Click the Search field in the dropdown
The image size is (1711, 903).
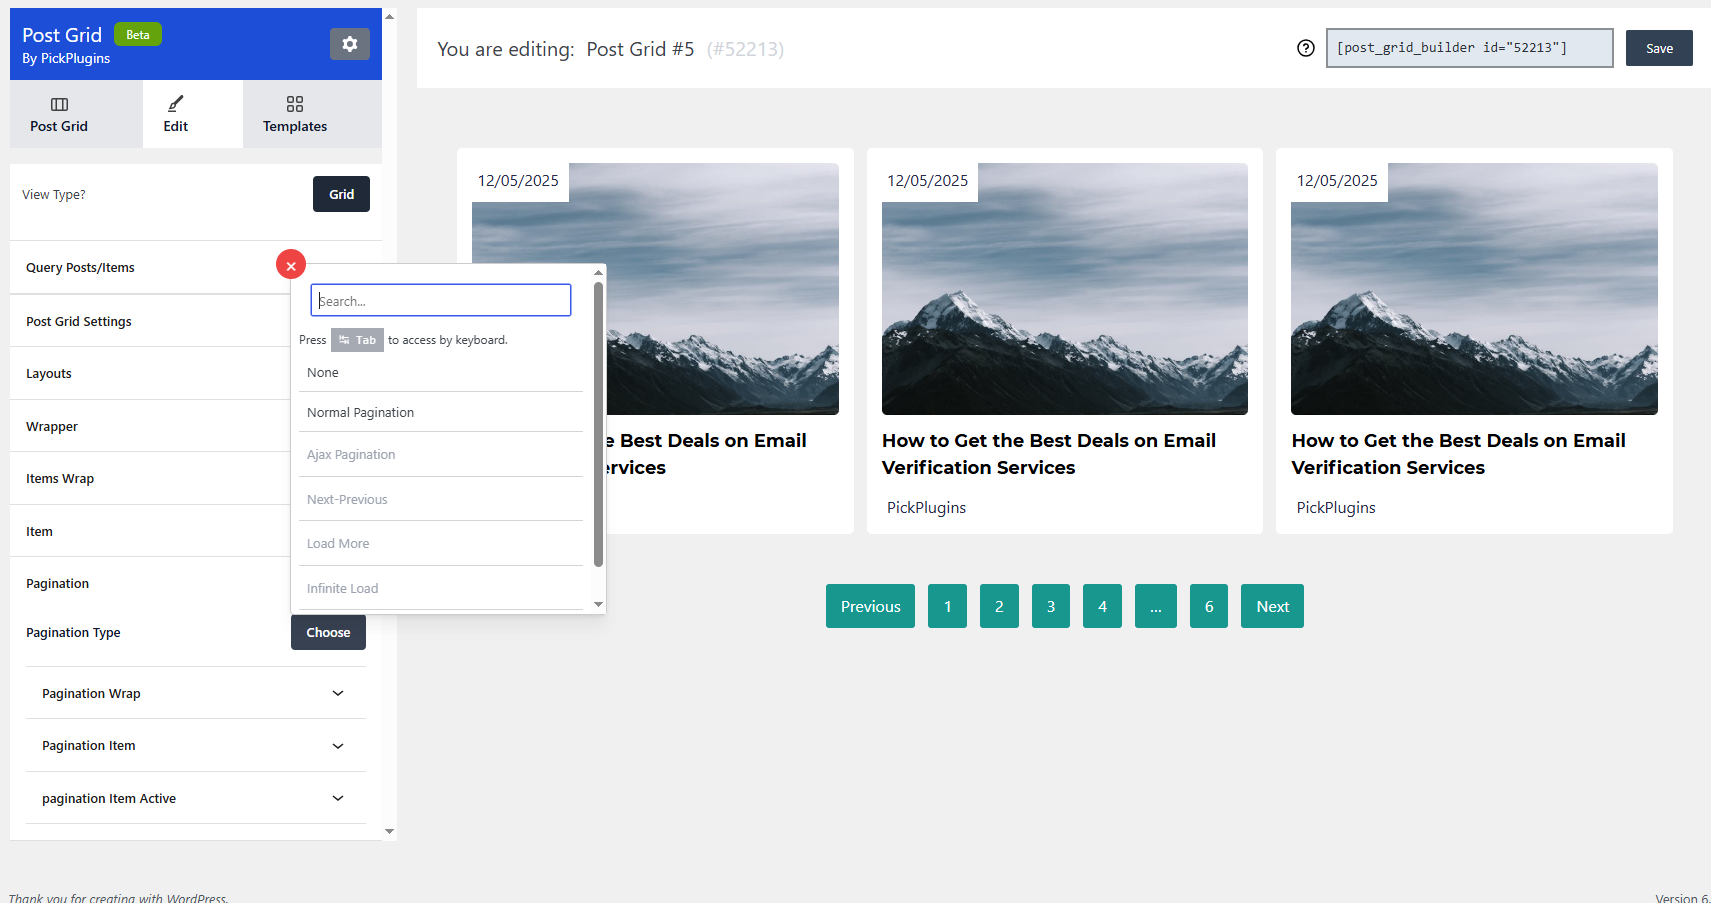tap(441, 300)
